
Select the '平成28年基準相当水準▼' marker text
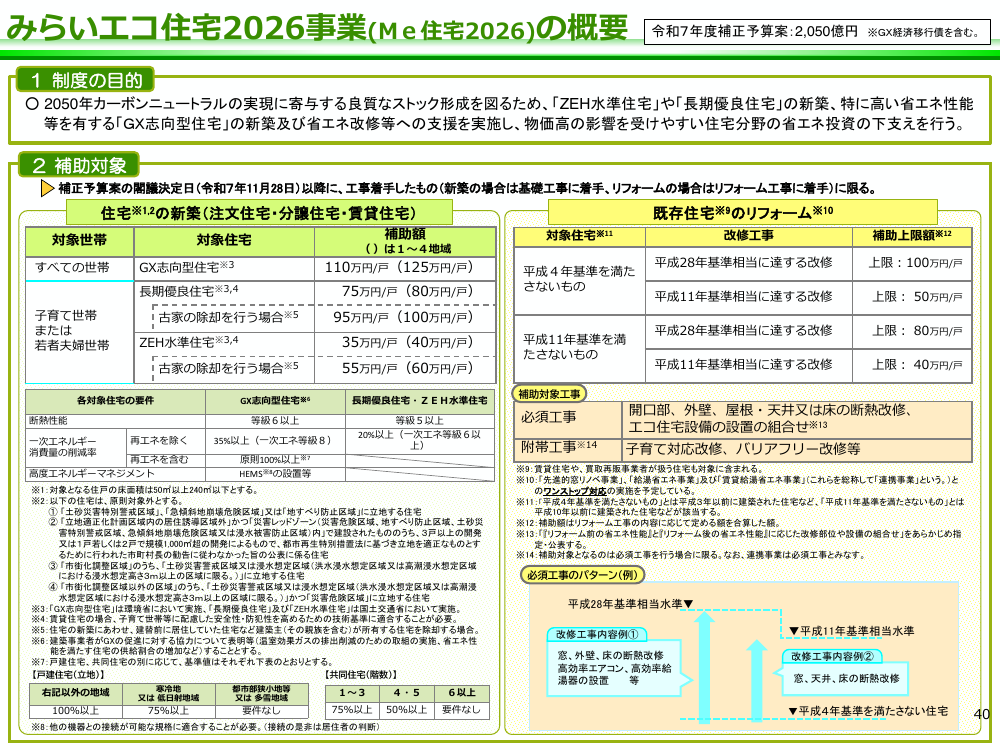coord(630,603)
